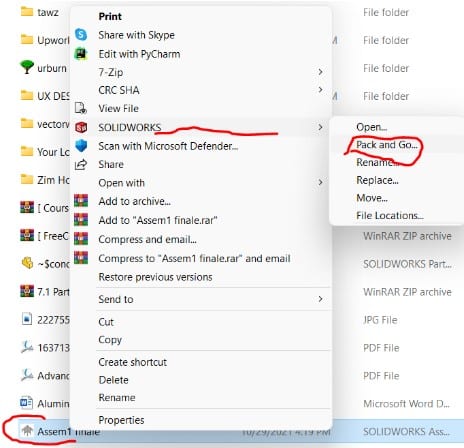
Task: Click WinRAR icon beside Compress to "Assem1 finale.rar" and email
Action: point(81,258)
